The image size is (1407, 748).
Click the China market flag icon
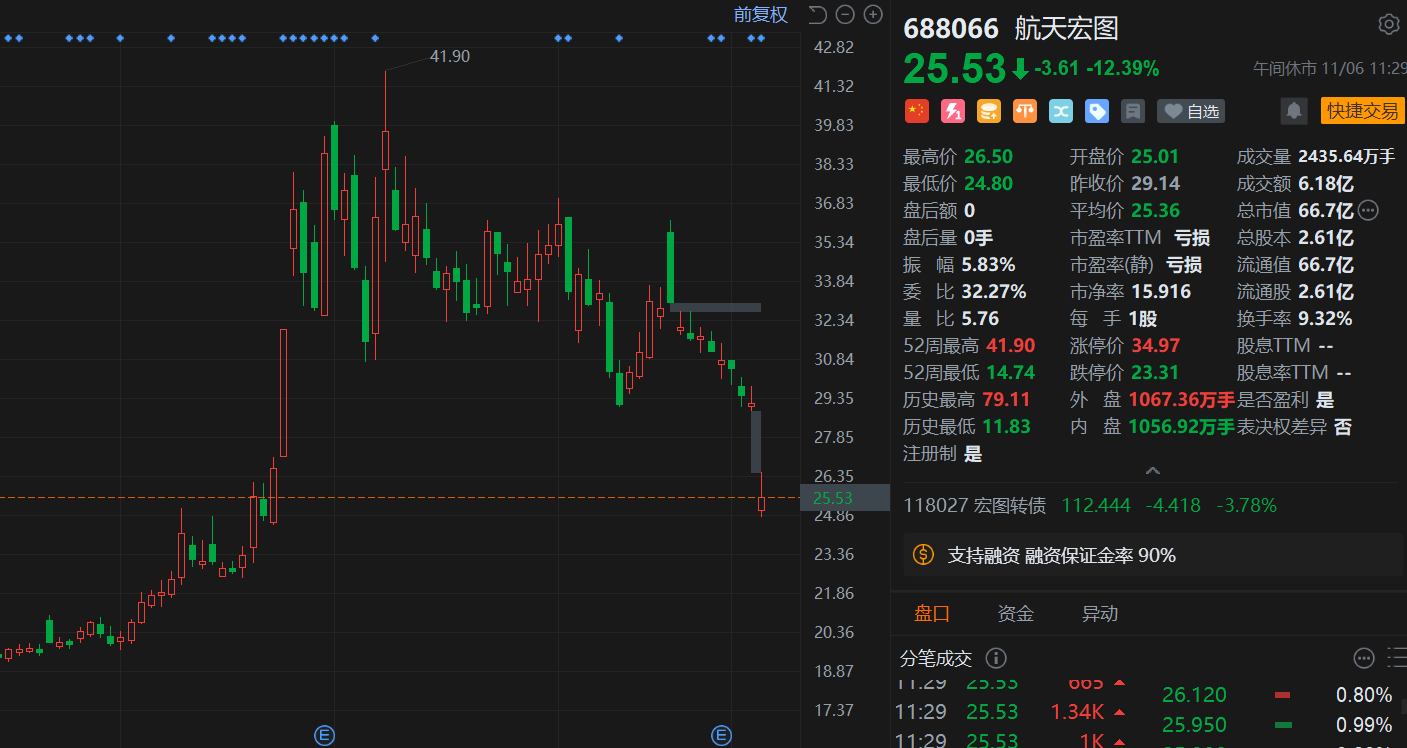click(x=917, y=111)
